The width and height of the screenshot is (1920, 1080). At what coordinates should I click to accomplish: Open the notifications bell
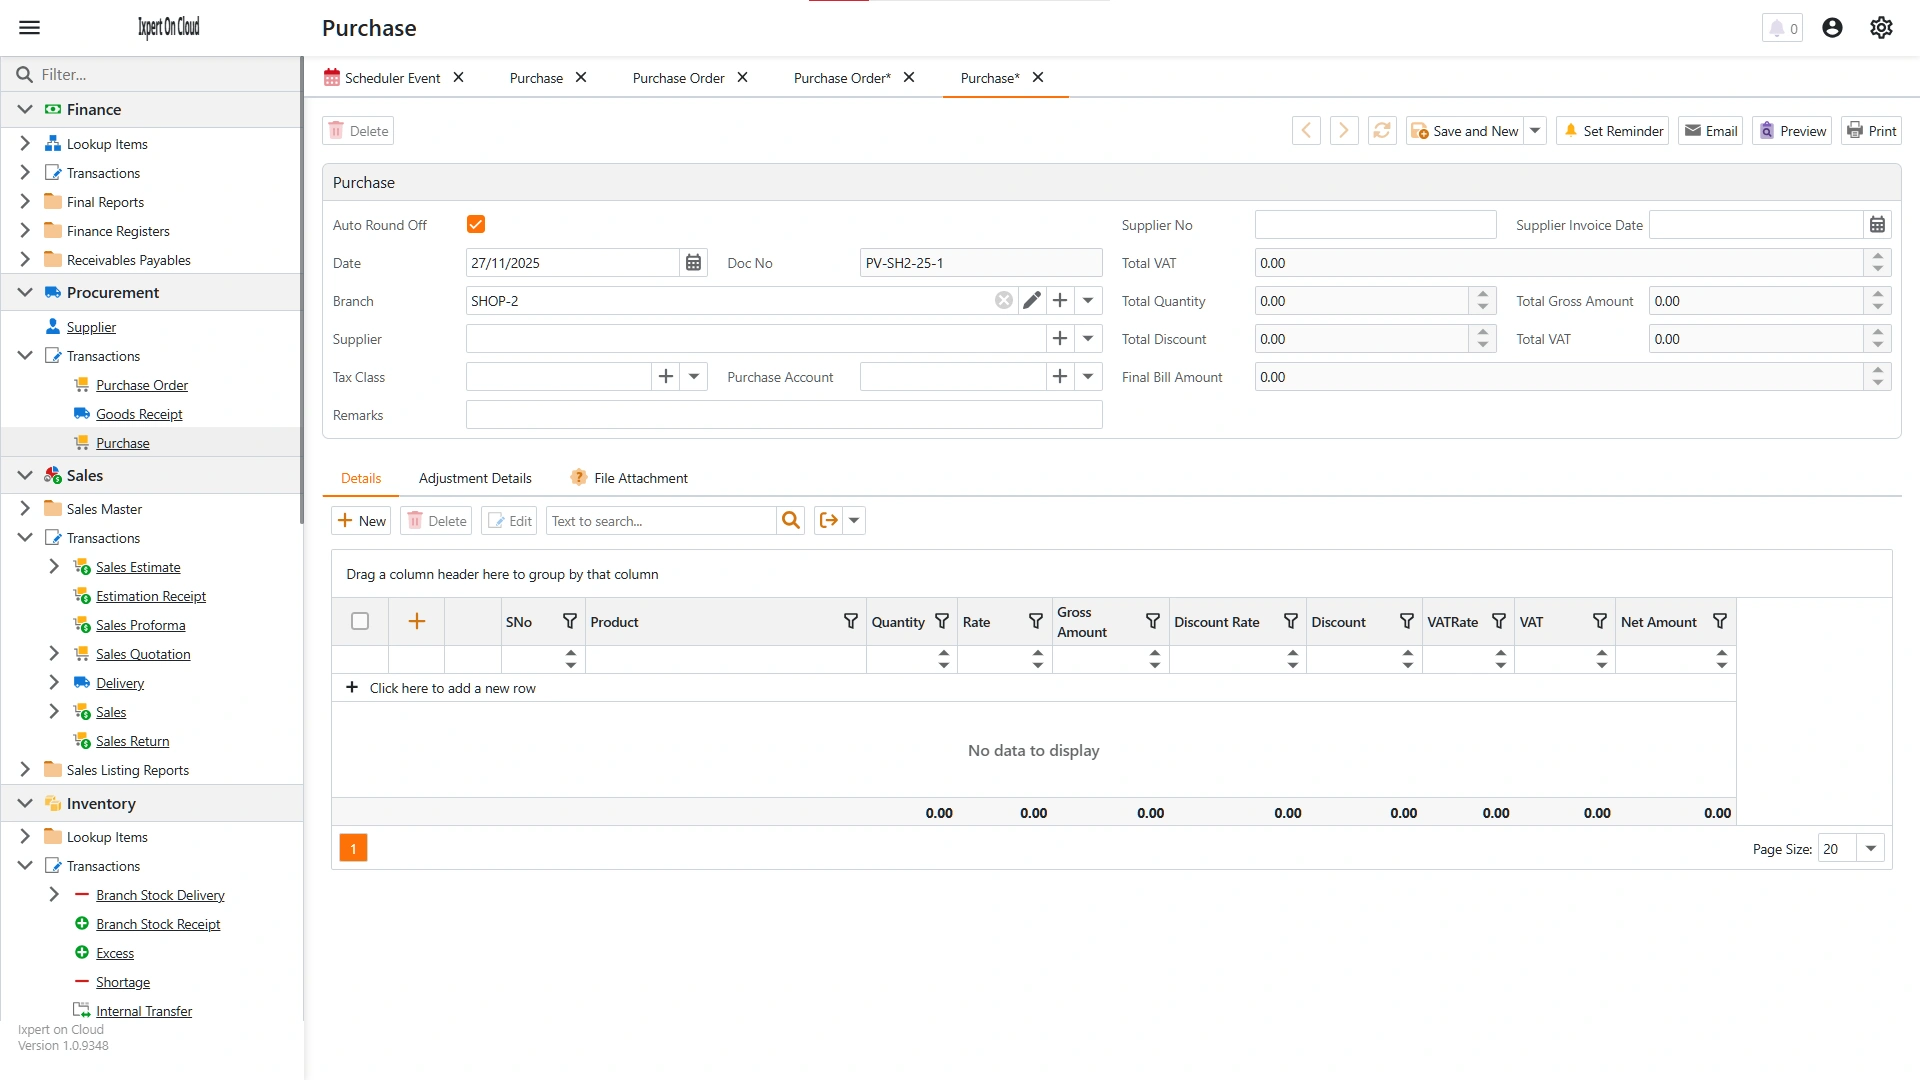[x=1778, y=28]
